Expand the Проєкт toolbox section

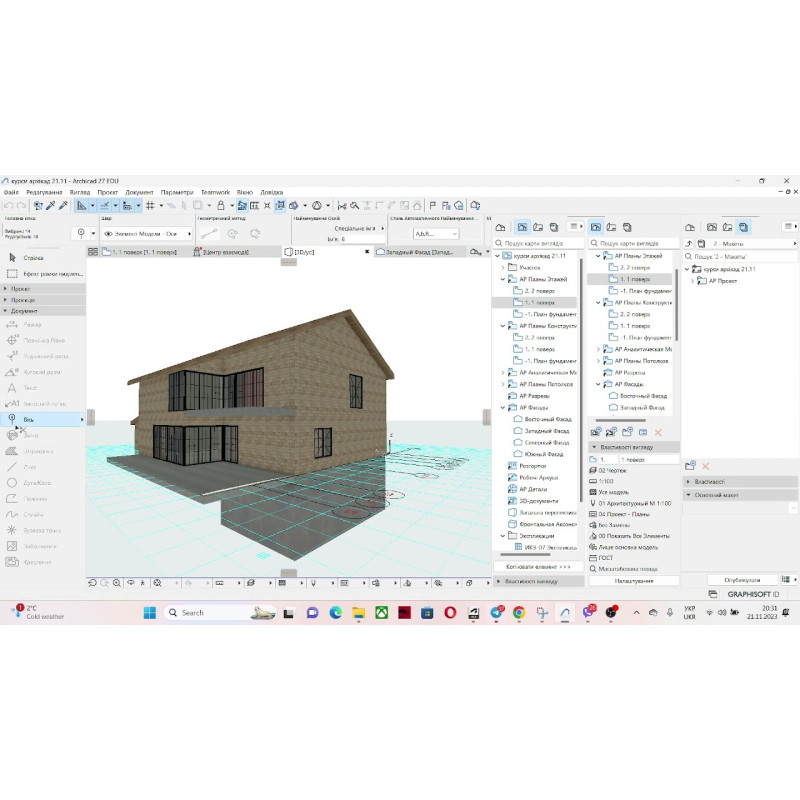[x=5, y=288]
